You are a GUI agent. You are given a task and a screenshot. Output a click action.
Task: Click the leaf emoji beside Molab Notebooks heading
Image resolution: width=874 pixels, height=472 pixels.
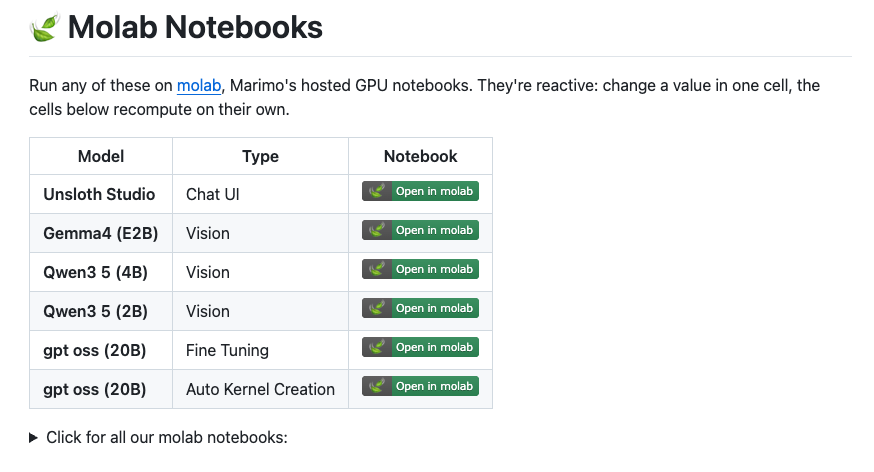click(45, 27)
